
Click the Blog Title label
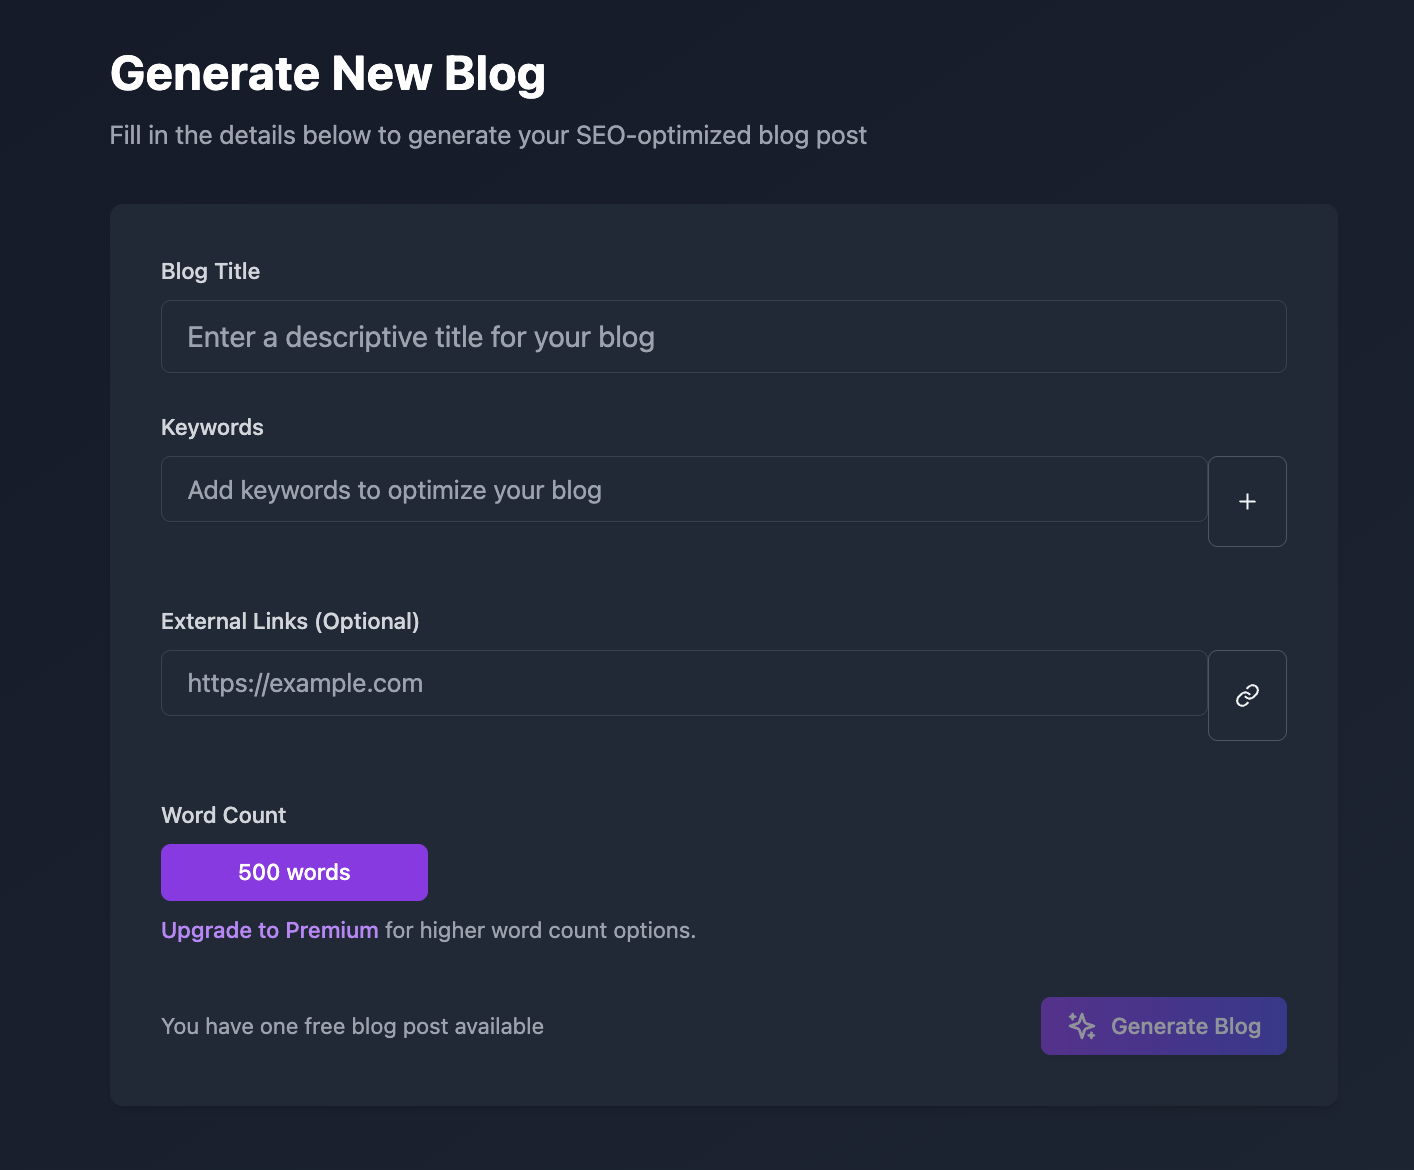[210, 271]
